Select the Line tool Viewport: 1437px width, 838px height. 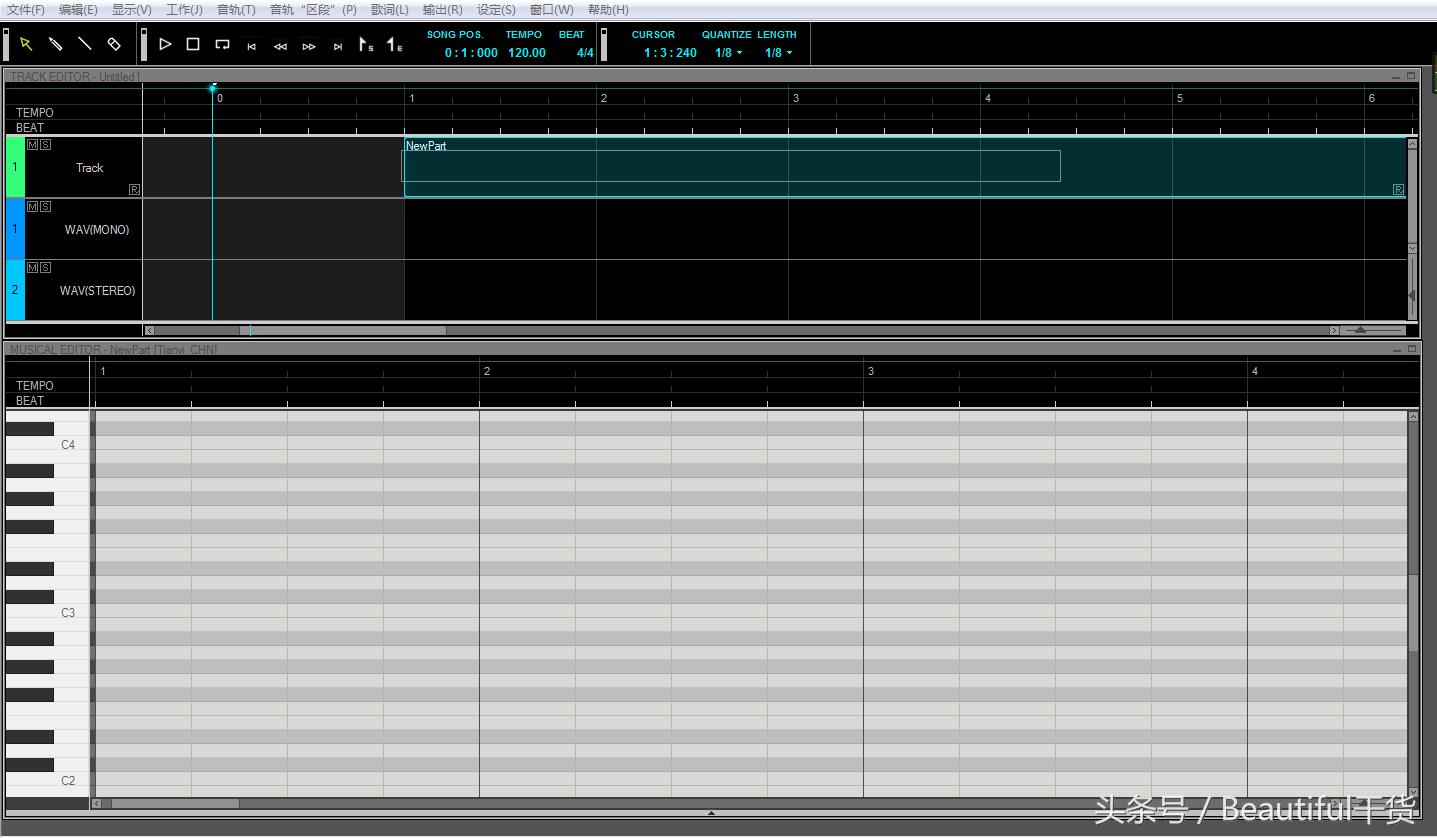click(x=85, y=44)
